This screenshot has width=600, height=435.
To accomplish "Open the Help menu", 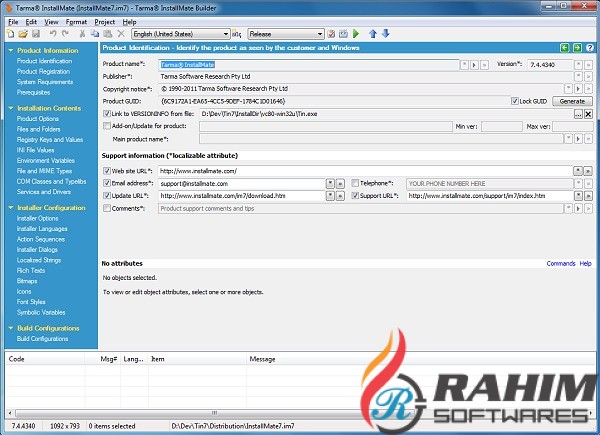I will pos(129,22).
